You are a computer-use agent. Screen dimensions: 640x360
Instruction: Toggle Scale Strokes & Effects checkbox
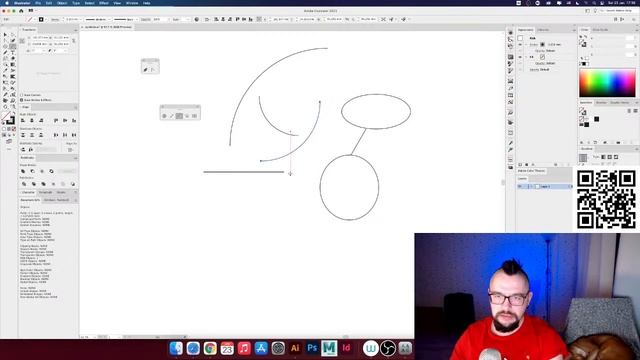pos(22,100)
